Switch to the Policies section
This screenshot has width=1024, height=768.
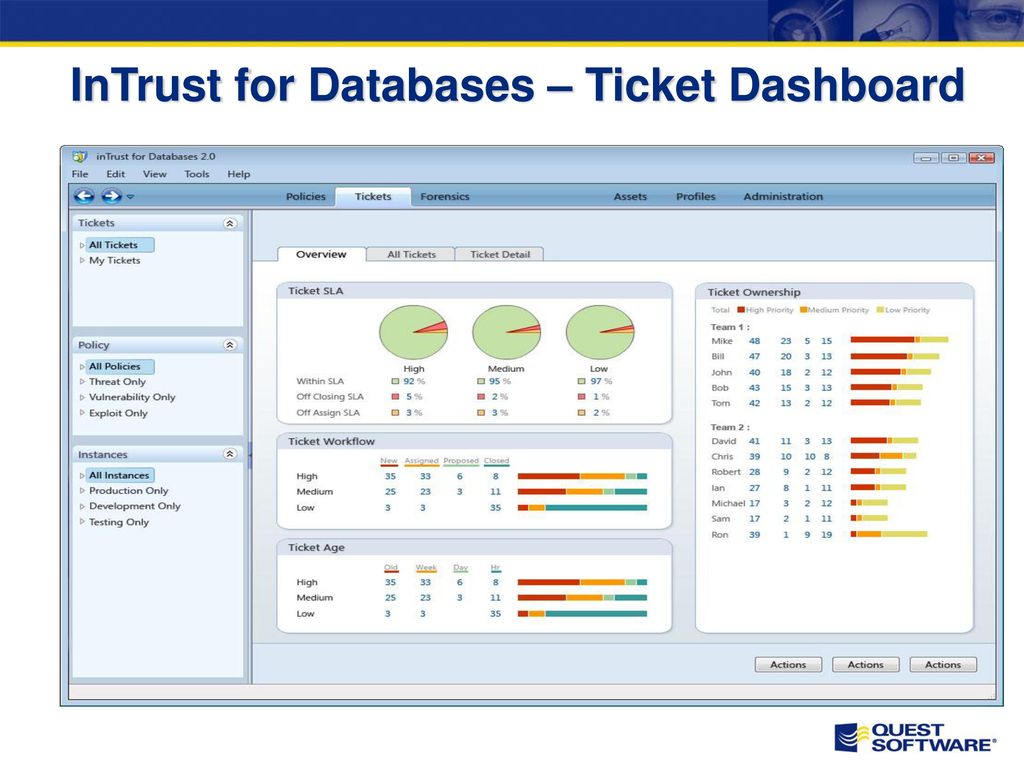[306, 197]
